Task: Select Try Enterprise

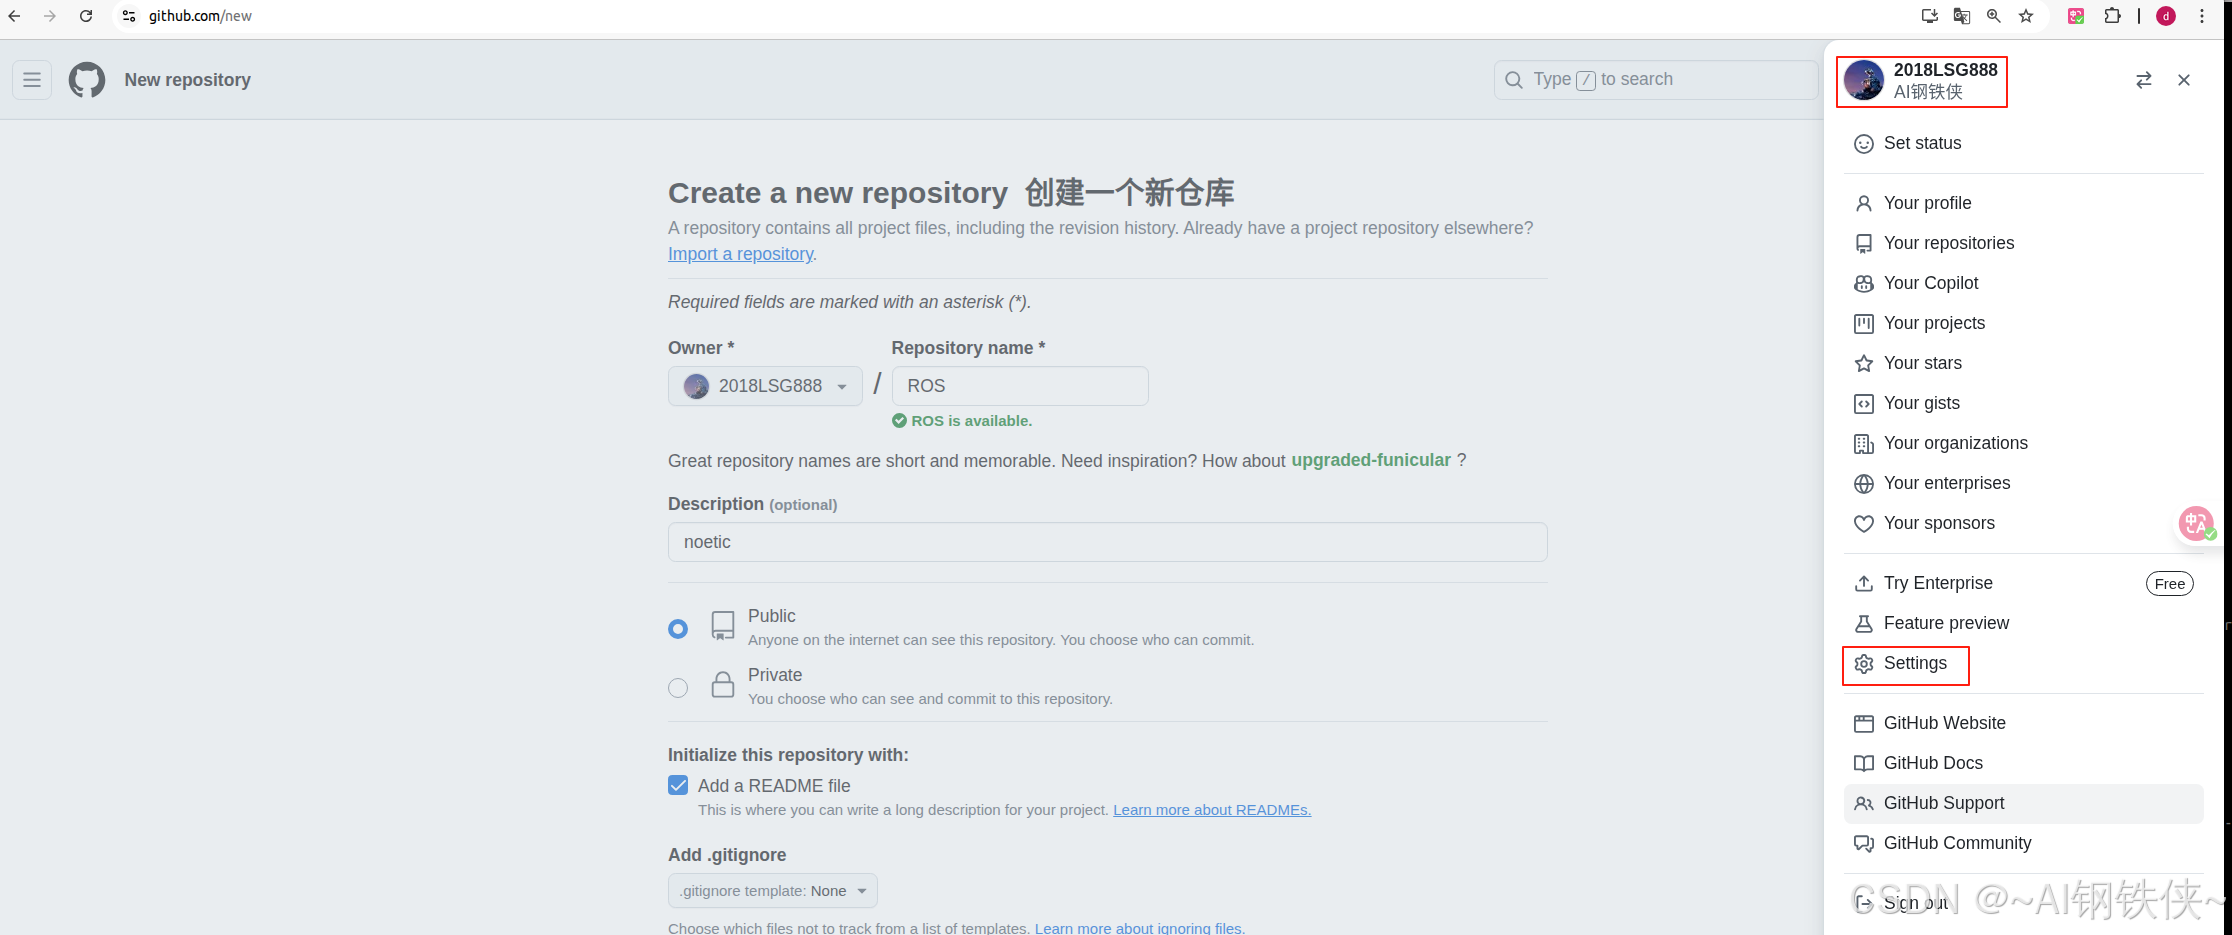Action: [x=2024, y=583]
